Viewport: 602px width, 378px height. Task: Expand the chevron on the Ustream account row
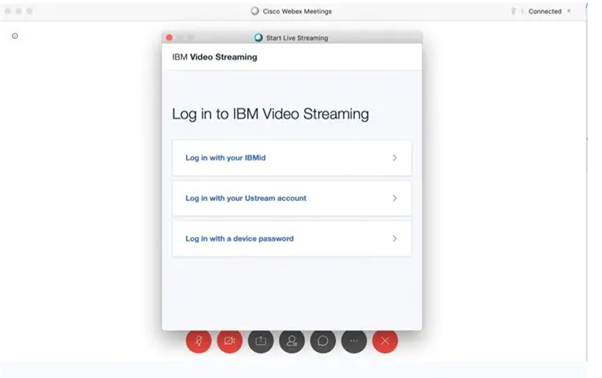click(x=394, y=198)
